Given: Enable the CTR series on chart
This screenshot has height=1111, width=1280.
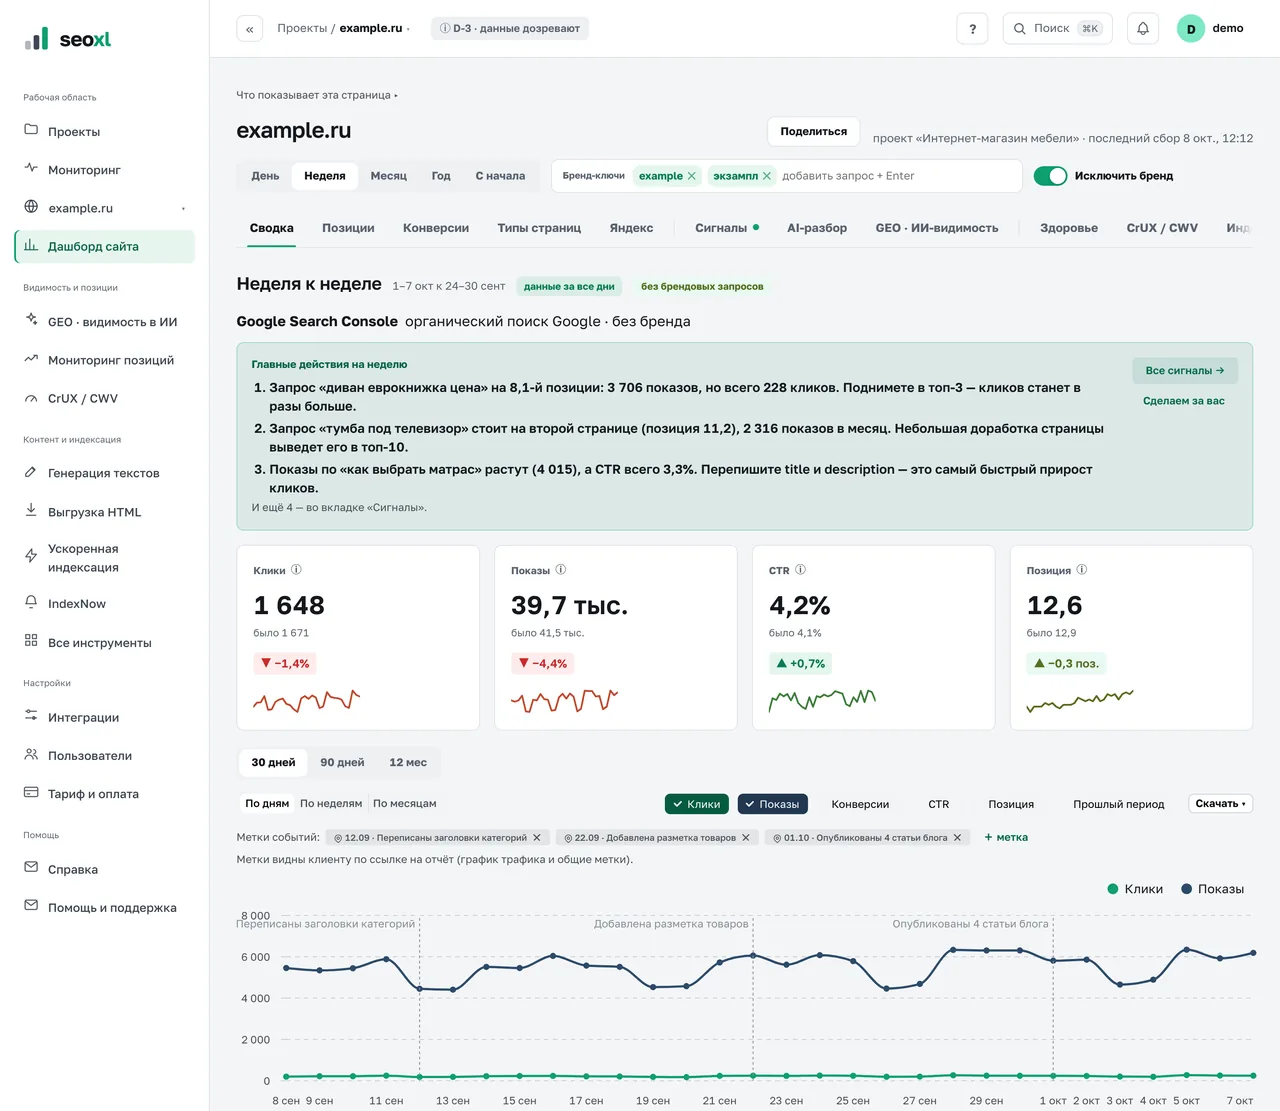Looking at the screenshot, I should 938,804.
